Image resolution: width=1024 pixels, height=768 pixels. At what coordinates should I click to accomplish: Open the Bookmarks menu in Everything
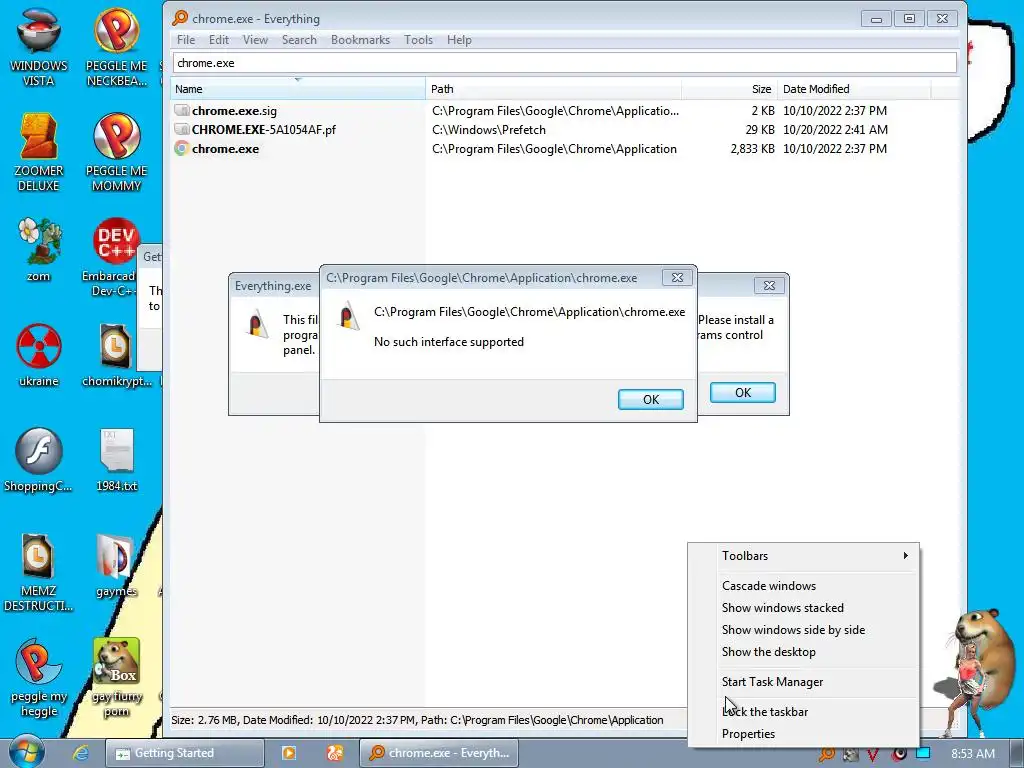[x=360, y=40]
